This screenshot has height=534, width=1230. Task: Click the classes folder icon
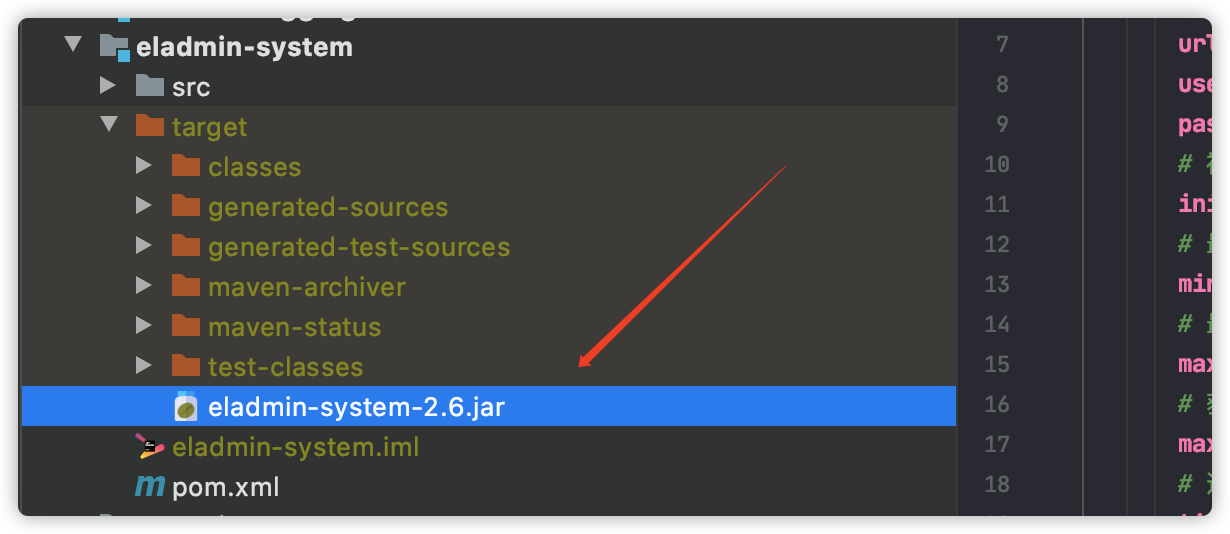click(186, 166)
